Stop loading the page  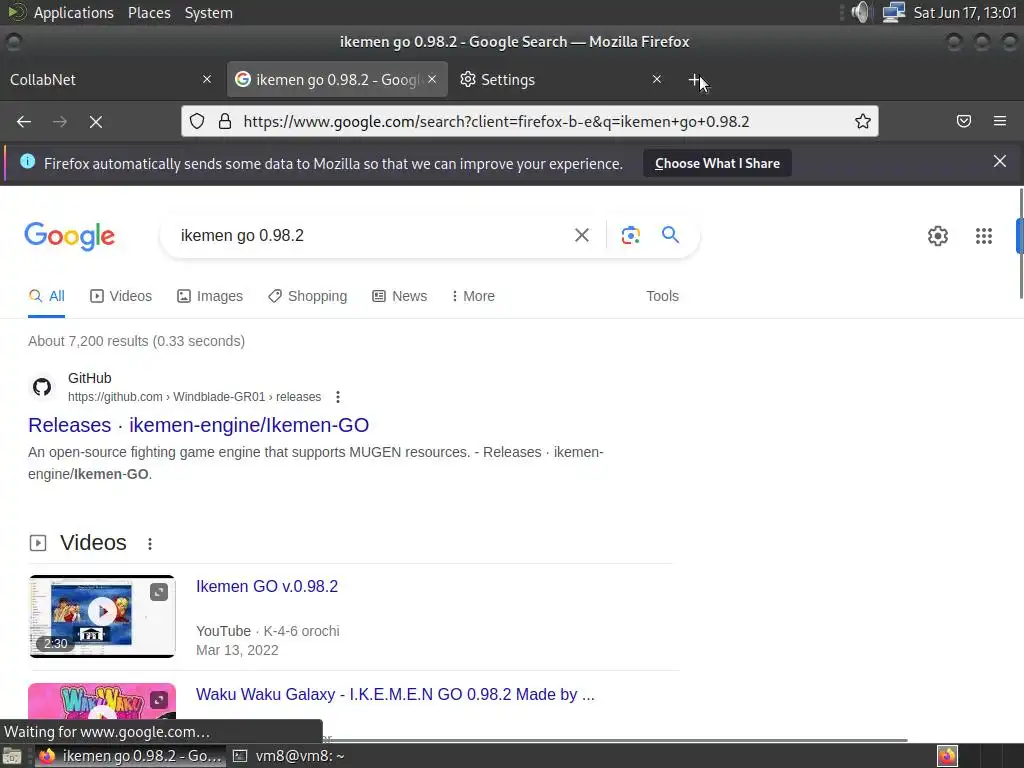96,121
